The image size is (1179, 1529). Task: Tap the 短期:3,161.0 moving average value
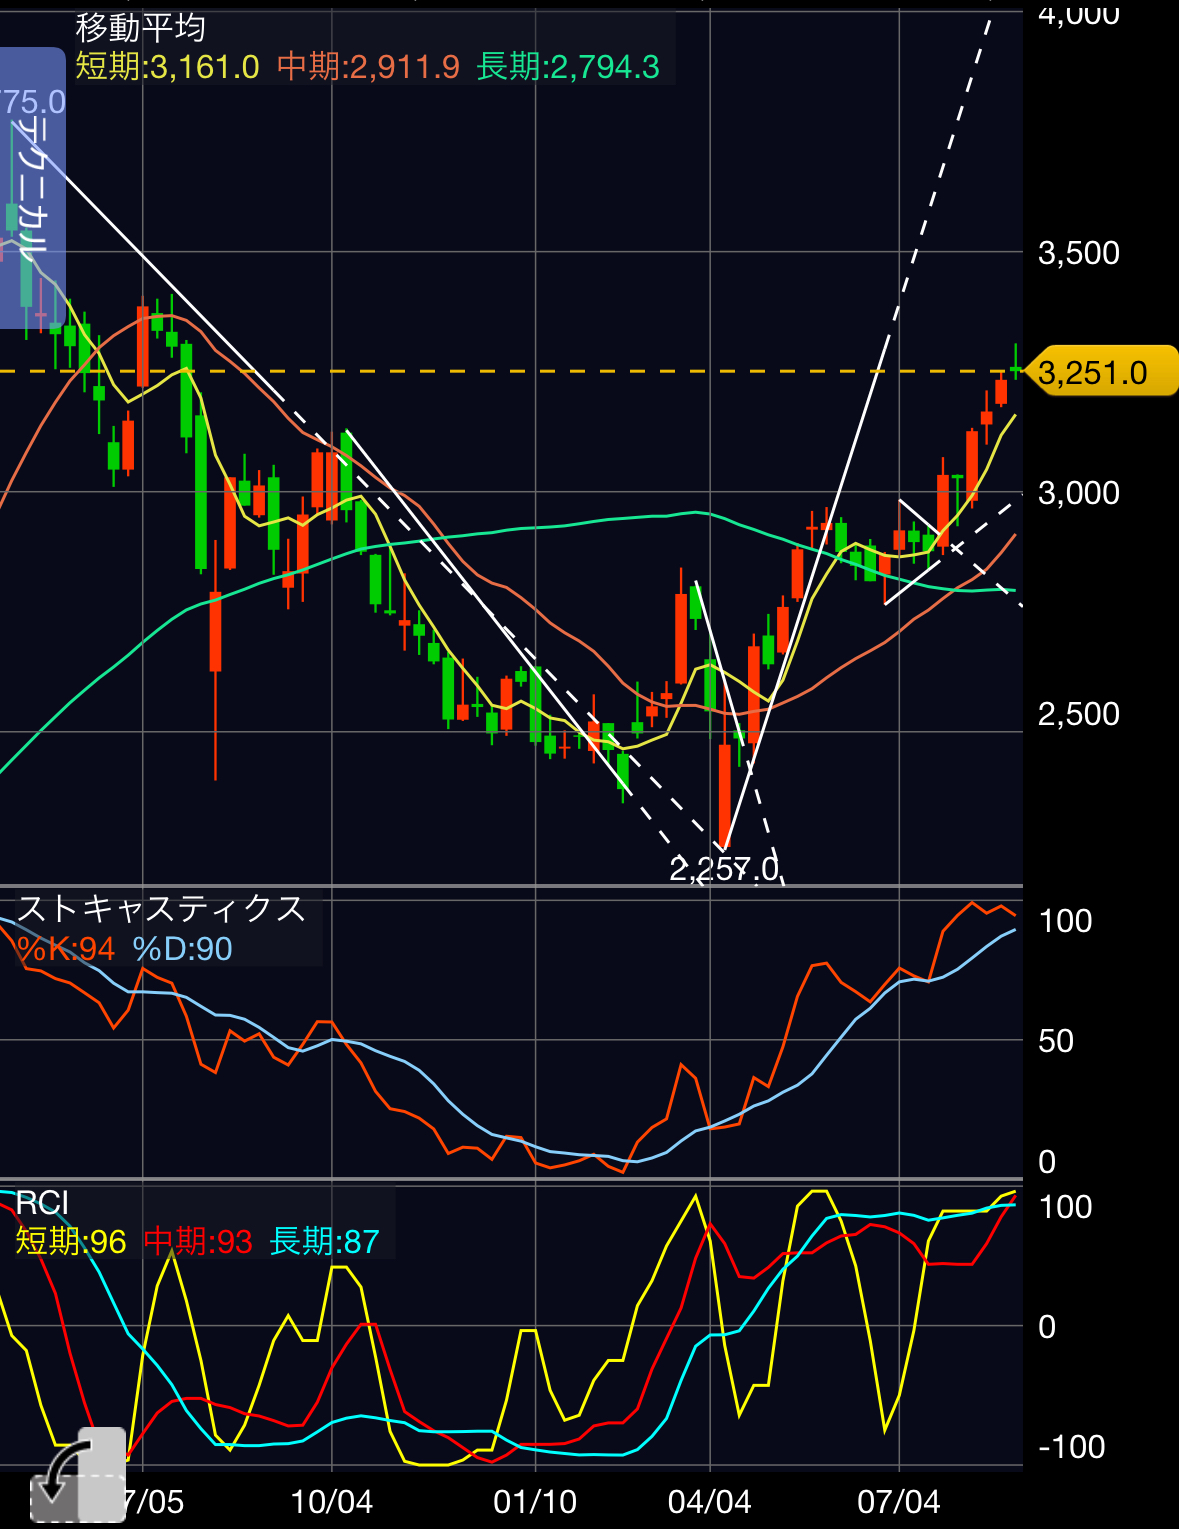[x=167, y=67]
